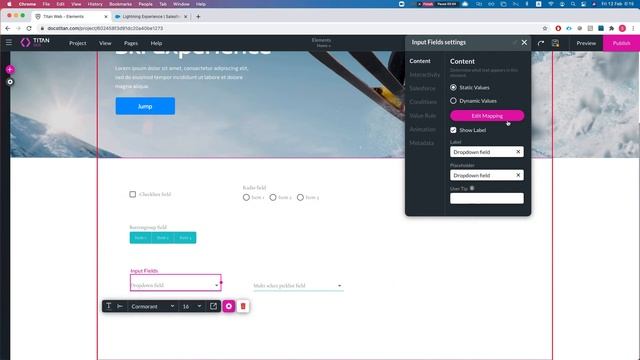Open Chrome extensions puzzle icon
Screen dimensions: 640x360
611,28
